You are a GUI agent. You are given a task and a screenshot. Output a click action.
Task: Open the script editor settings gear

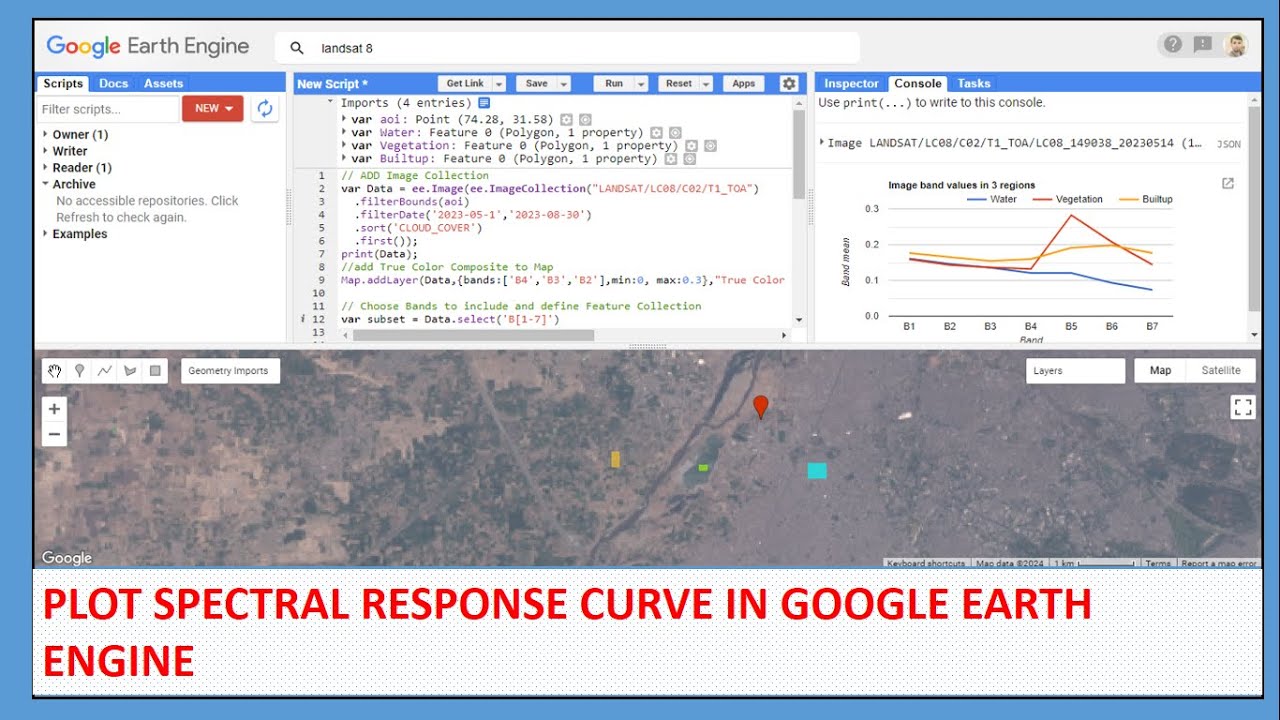(789, 84)
